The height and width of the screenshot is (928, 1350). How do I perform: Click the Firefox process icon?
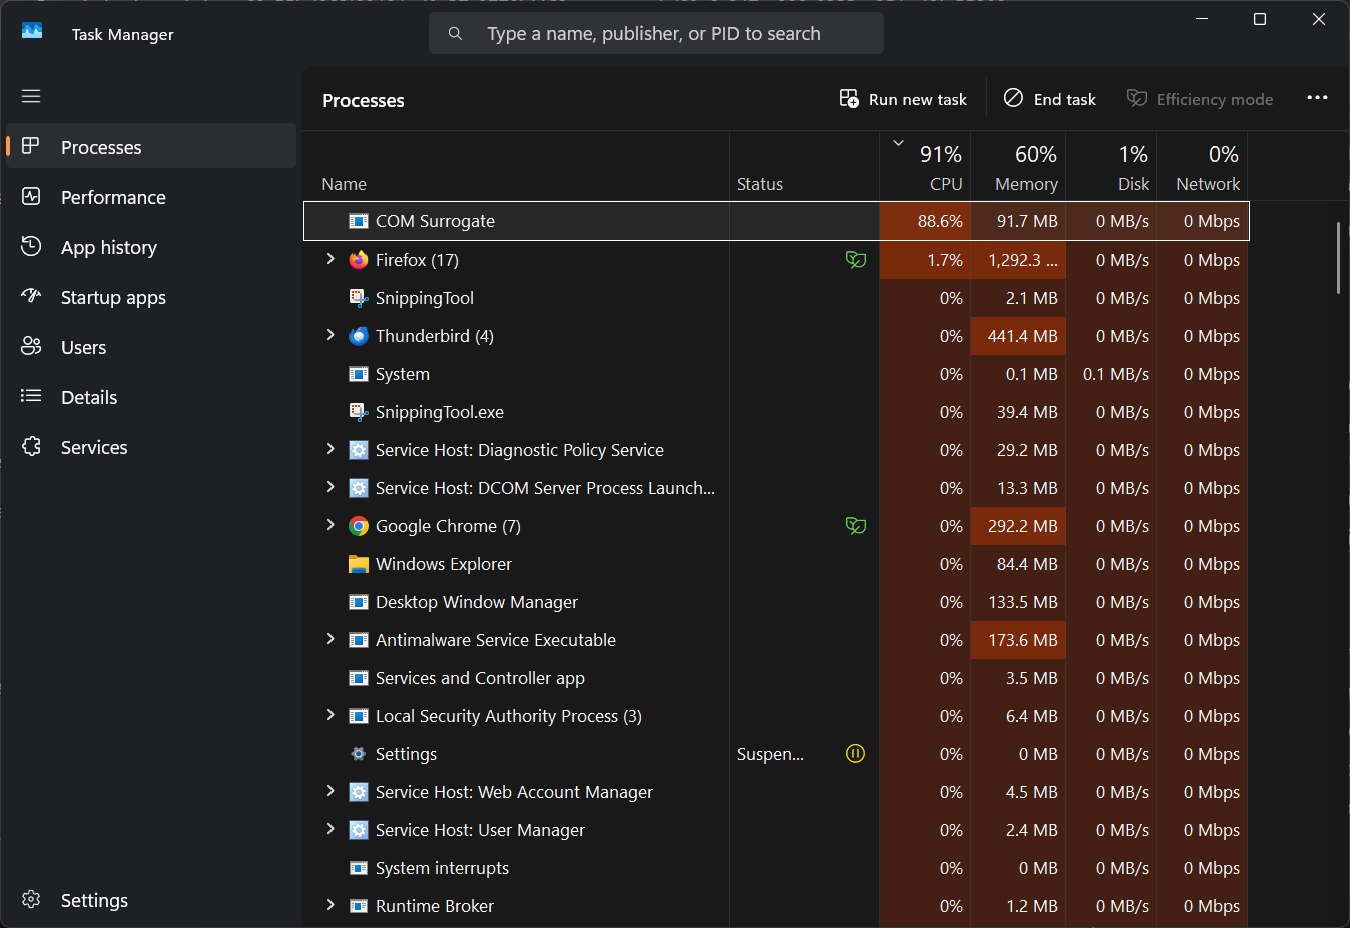click(x=358, y=260)
